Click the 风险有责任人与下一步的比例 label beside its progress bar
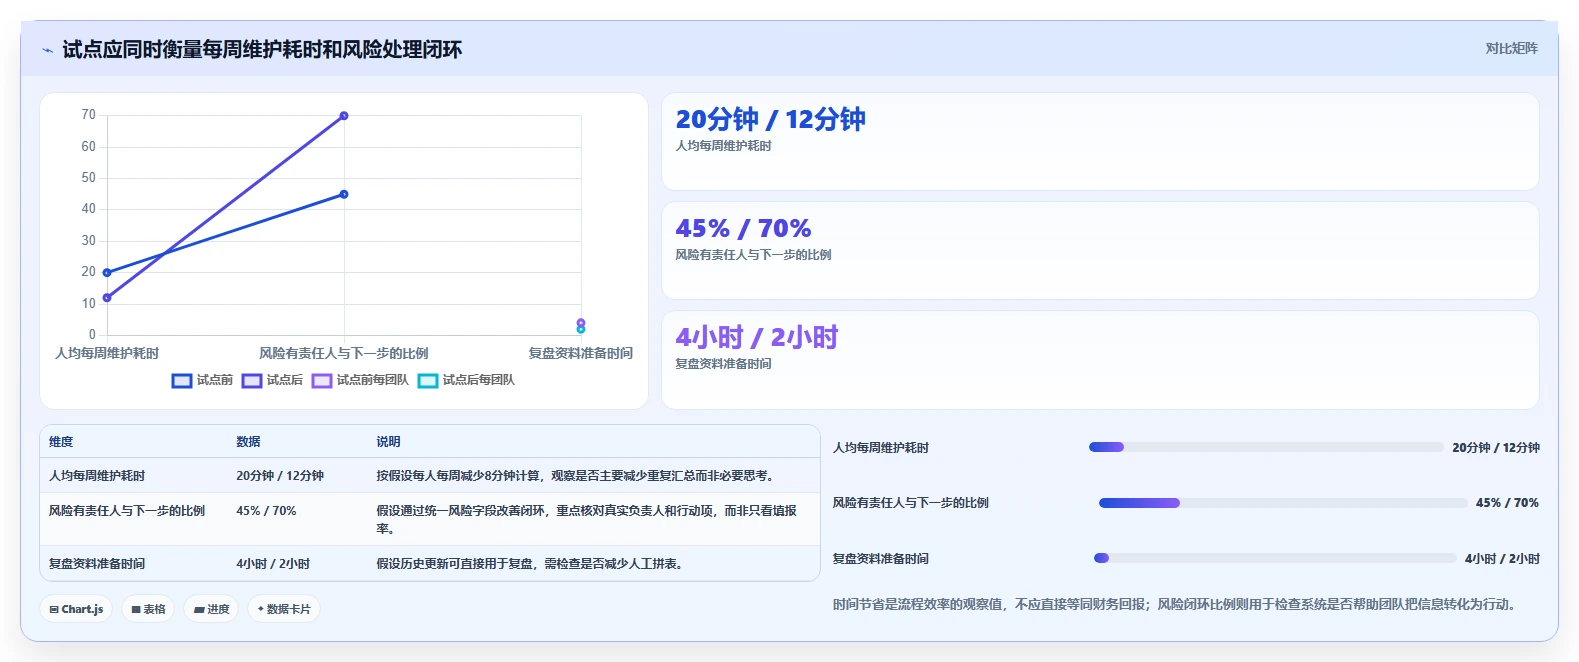The width and height of the screenshot is (1579, 662). 911,503
